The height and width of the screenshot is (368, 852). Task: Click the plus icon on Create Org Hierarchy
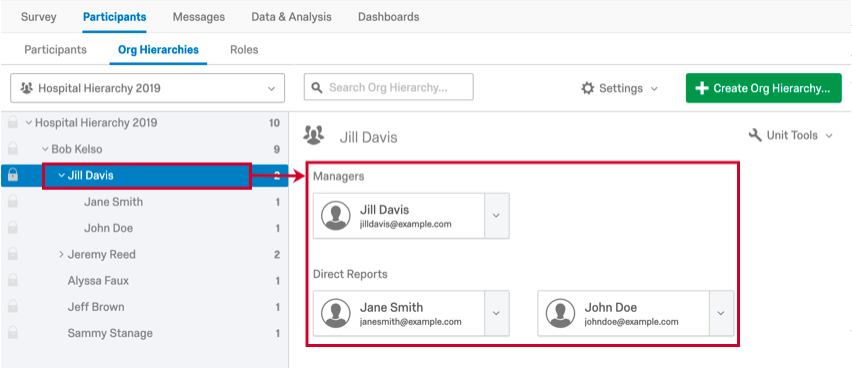pos(701,88)
